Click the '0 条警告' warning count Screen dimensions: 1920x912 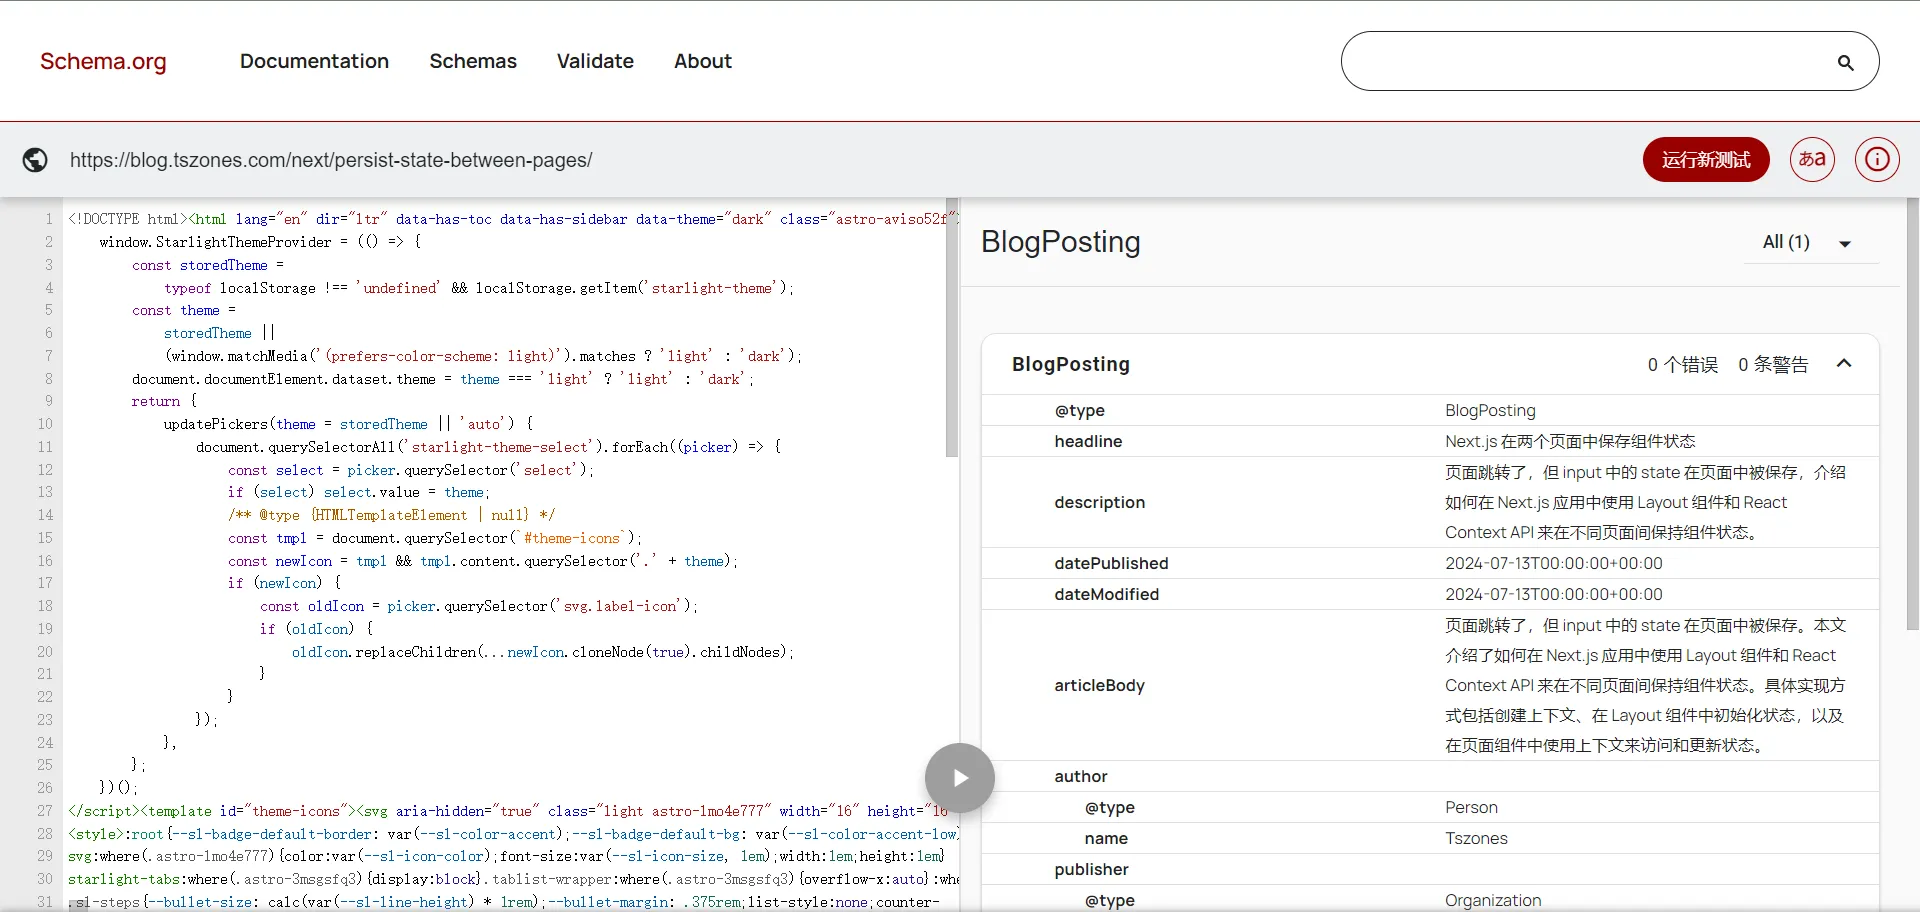coord(1773,365)
